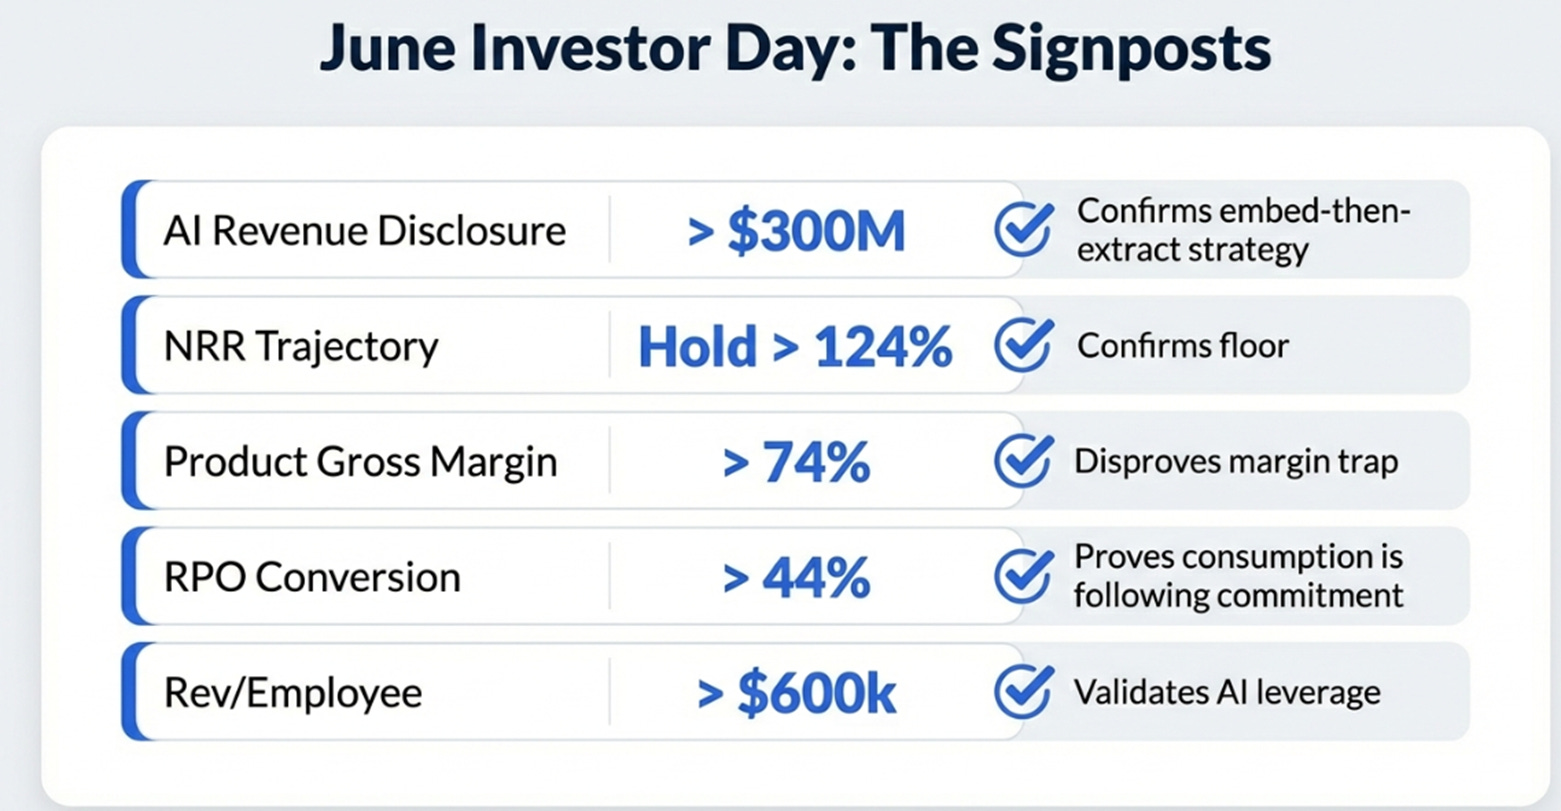Click the AI Revenue Disclosure label
This screenshot has height=811, width=1561.
pos(365,231)
